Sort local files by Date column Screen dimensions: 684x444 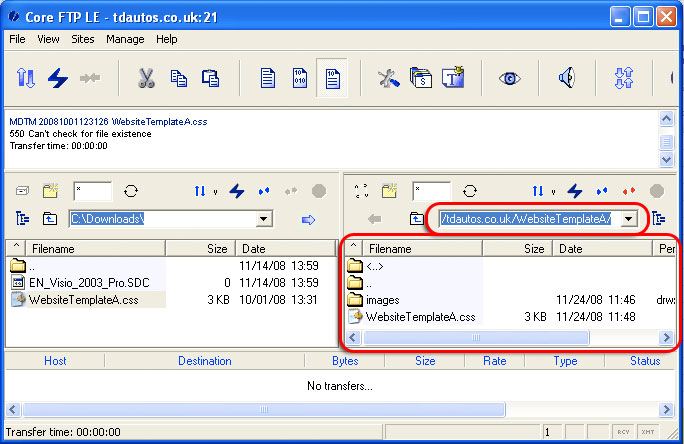(286, 249)
